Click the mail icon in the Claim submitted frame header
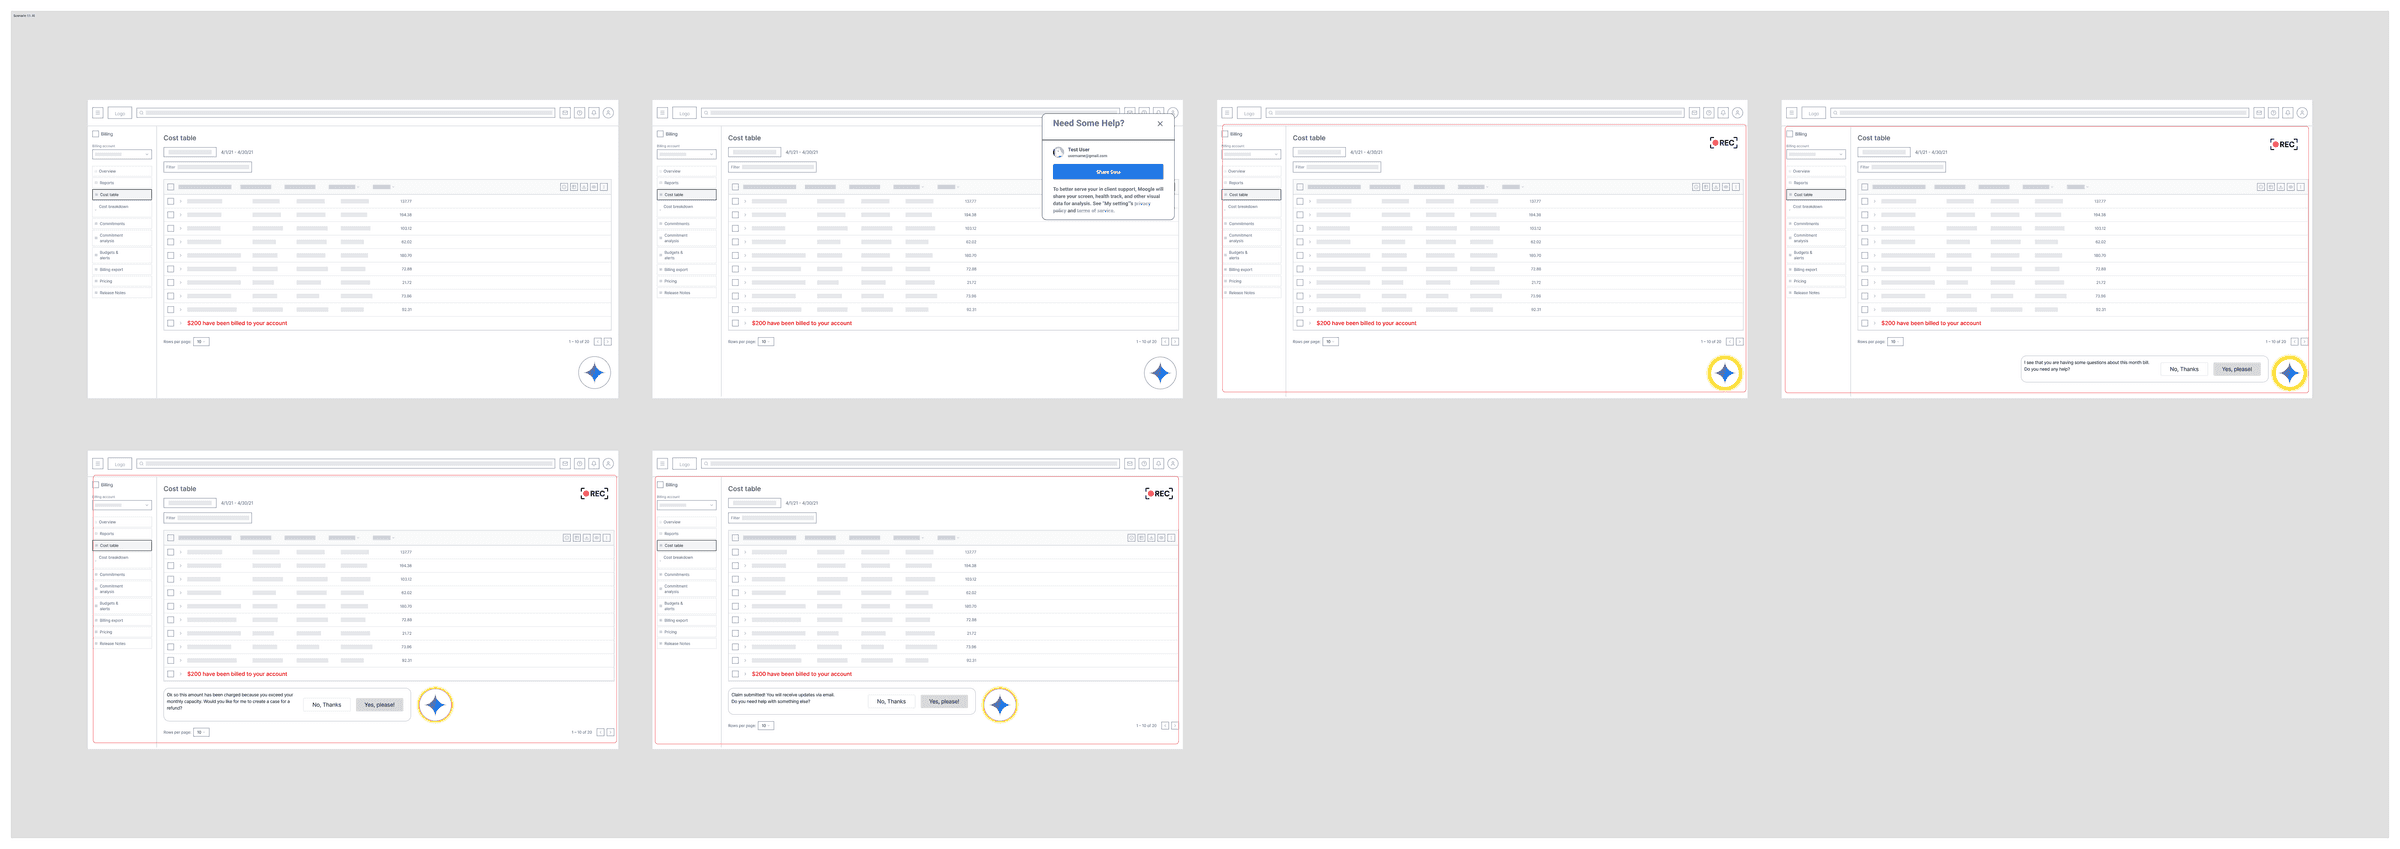The width and height of the screenshot is (2400, 849). click(1130, 464)
